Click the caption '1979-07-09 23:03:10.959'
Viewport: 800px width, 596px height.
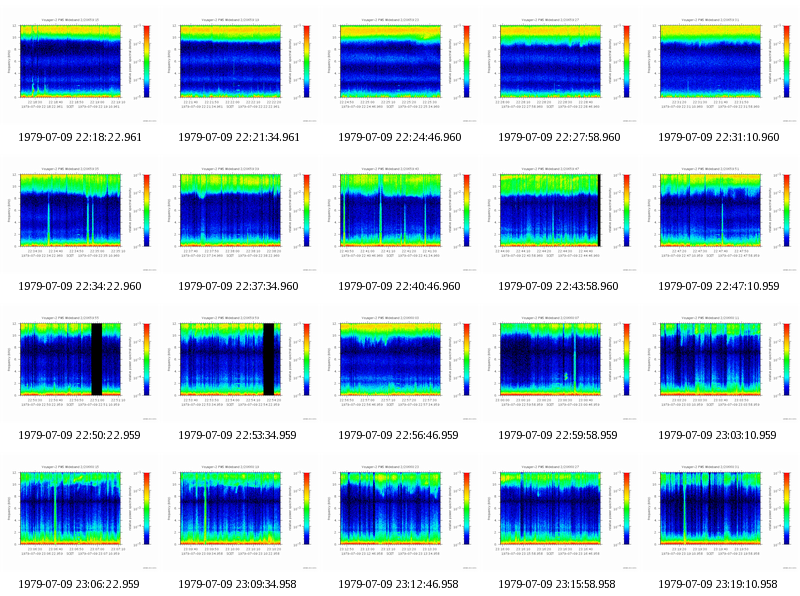[x=717, y=435]
